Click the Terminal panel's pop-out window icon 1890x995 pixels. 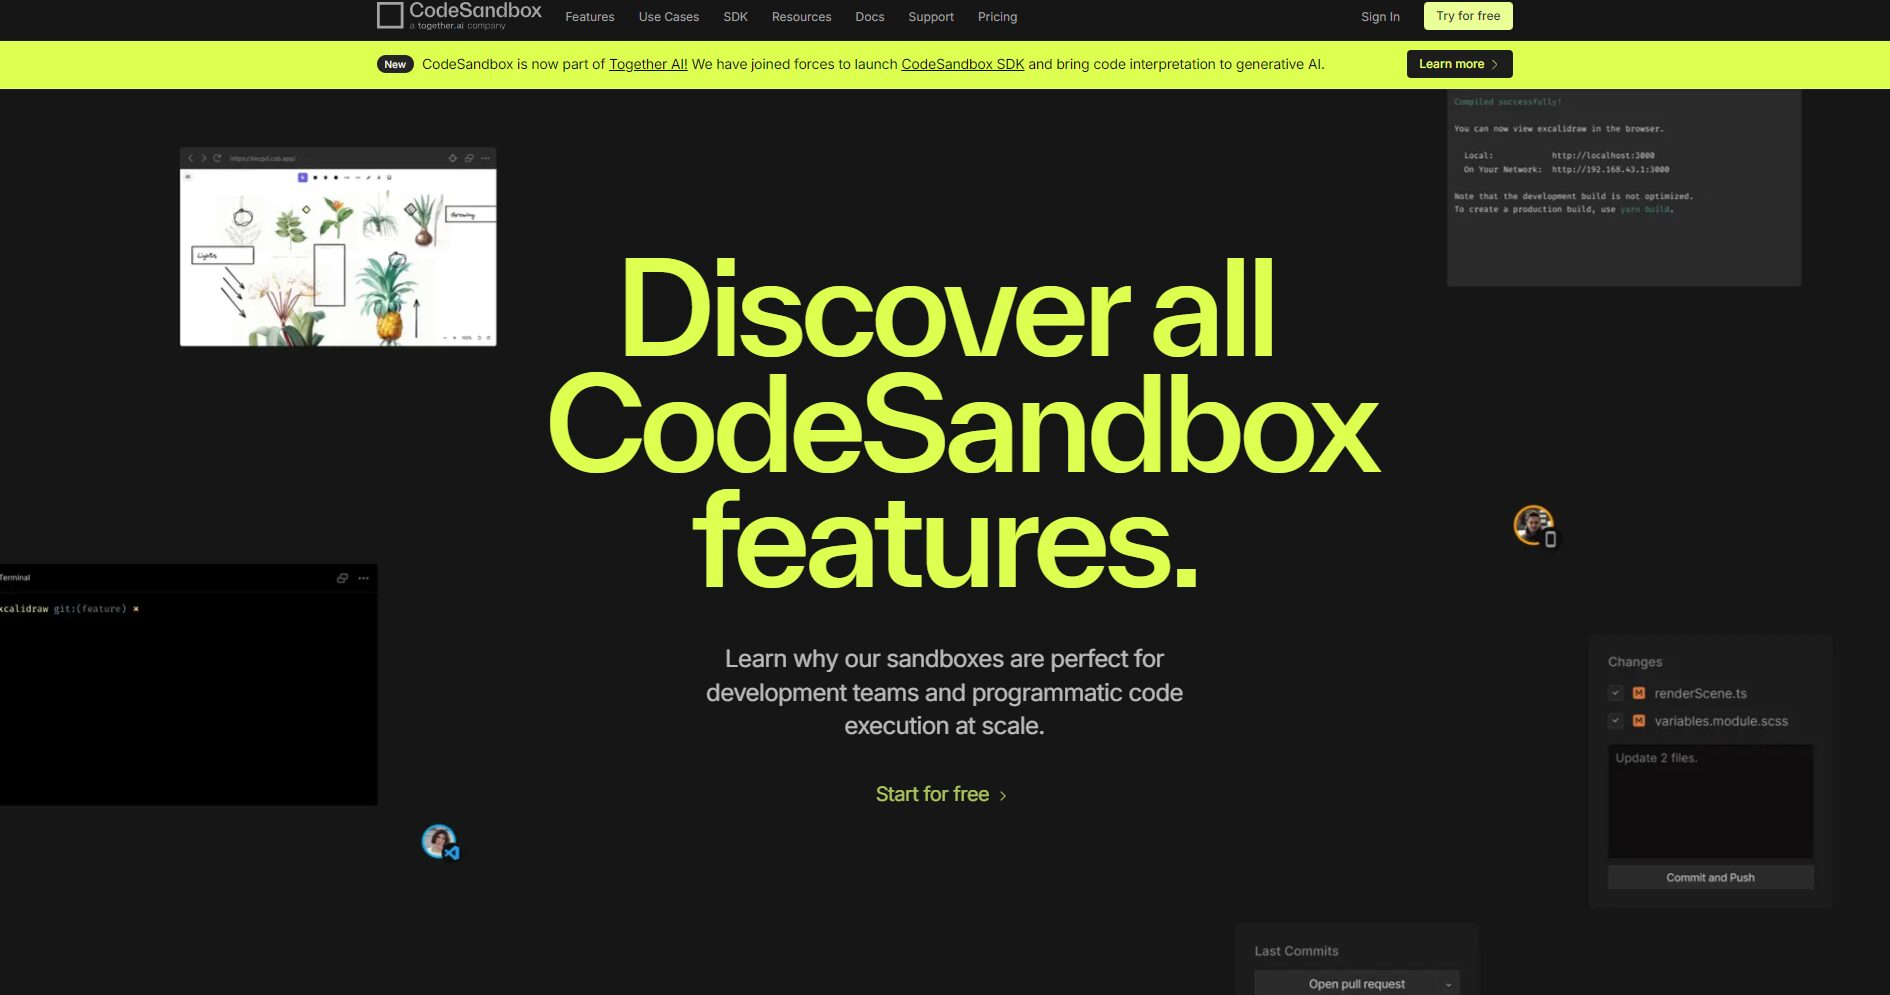[342, 578]
